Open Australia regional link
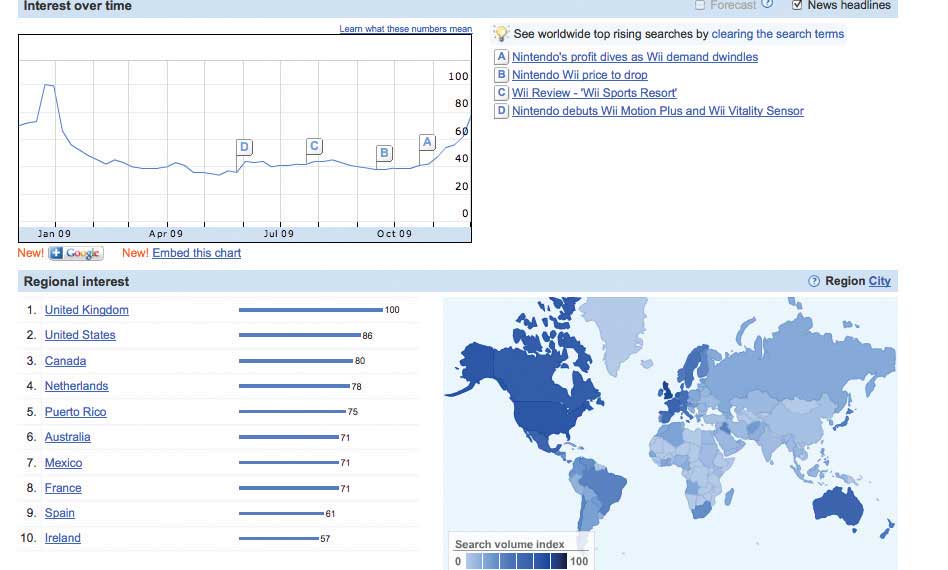 pos(68,437)
